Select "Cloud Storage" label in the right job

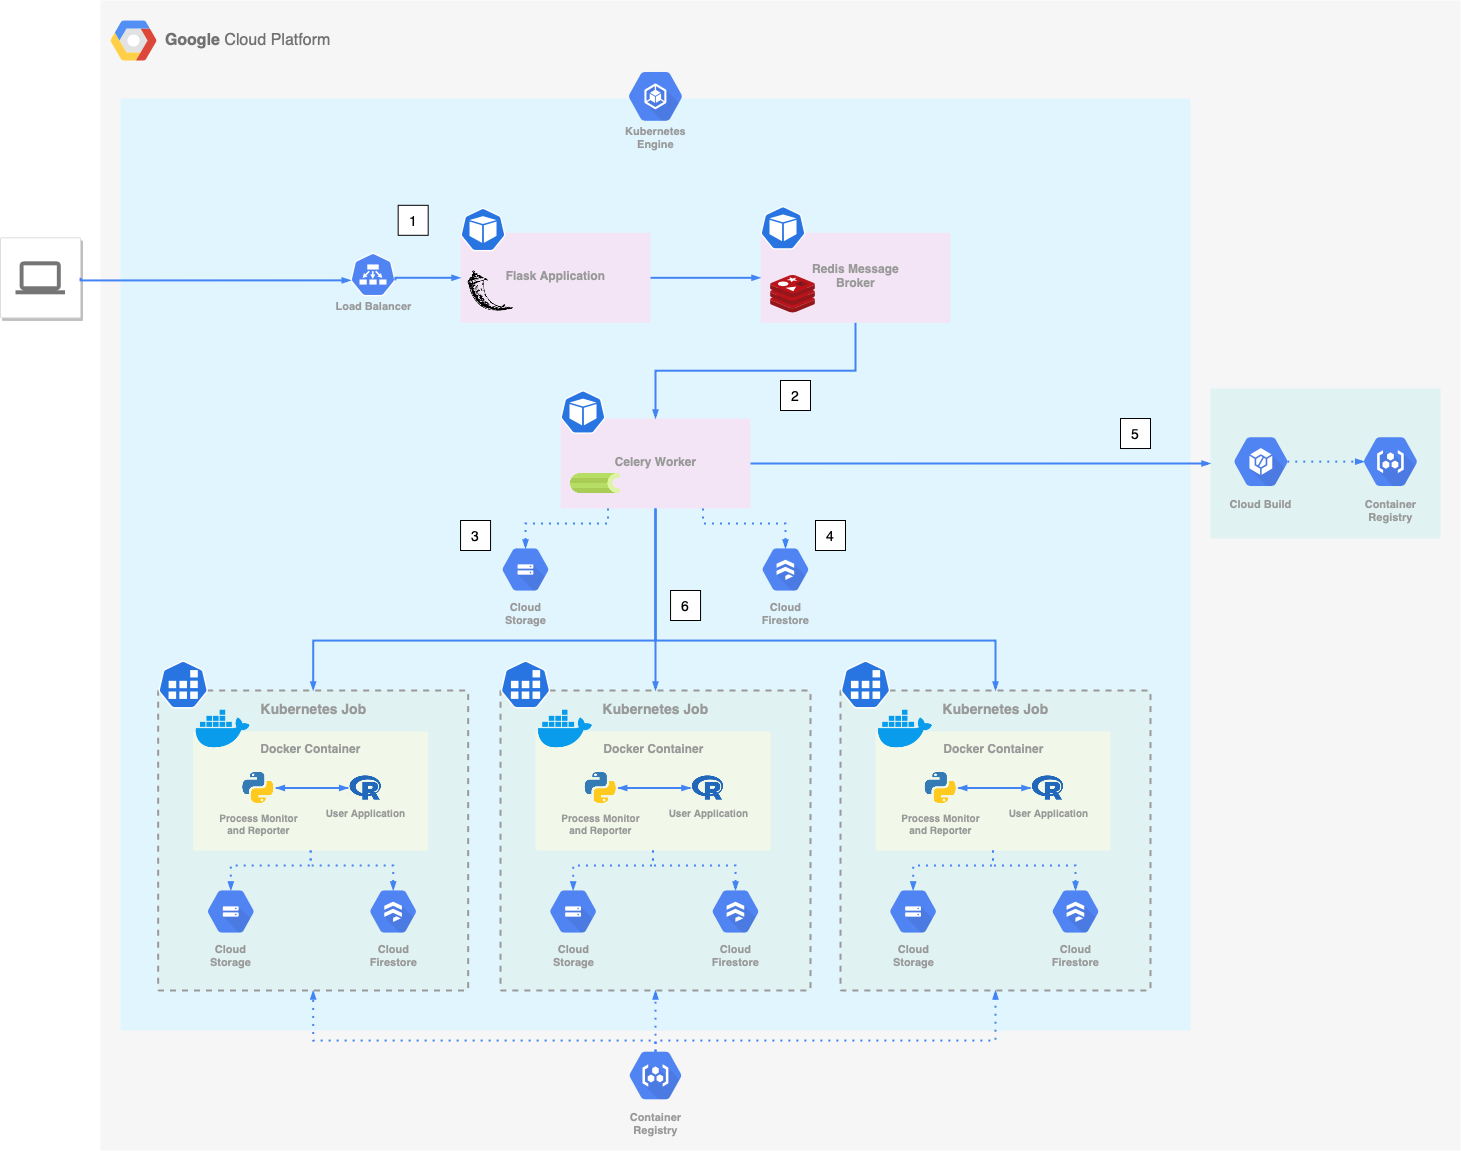point(913,956)
